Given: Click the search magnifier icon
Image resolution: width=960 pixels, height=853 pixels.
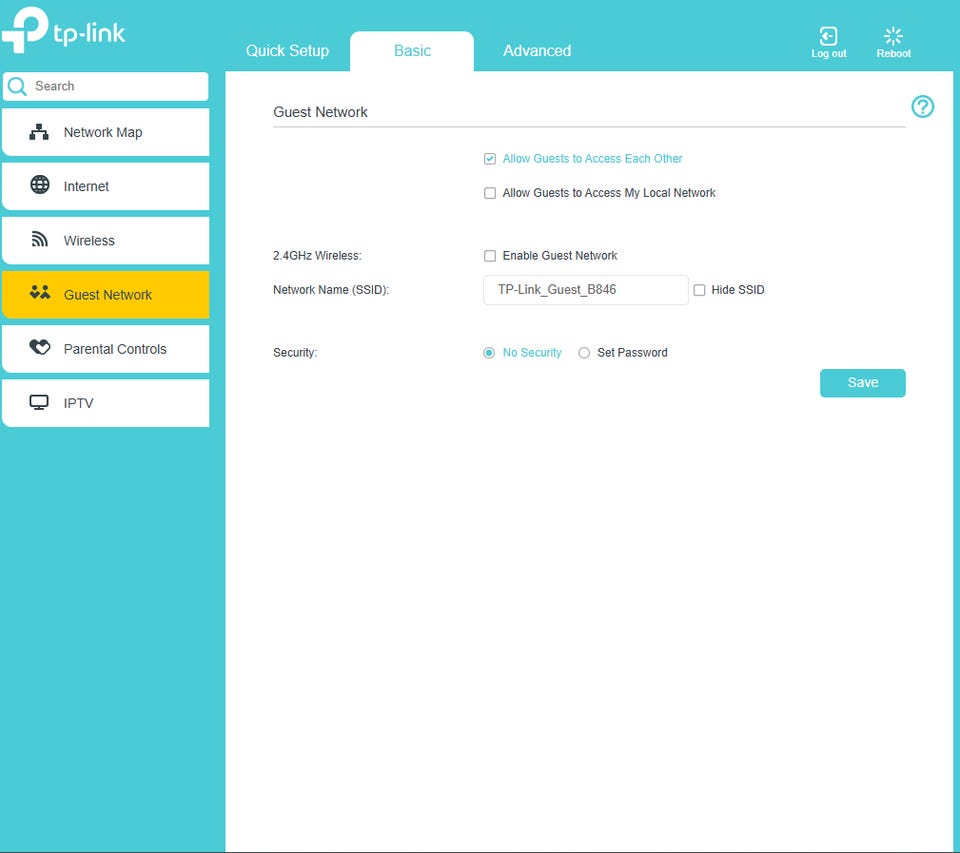Looking at the screenshot, I should pyautogui.click(x=17, y=86).
